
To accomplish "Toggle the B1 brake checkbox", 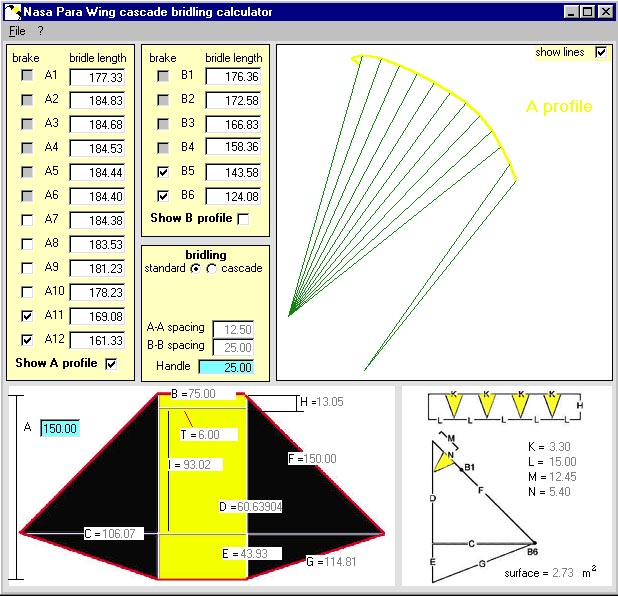I will coord(163,75).
